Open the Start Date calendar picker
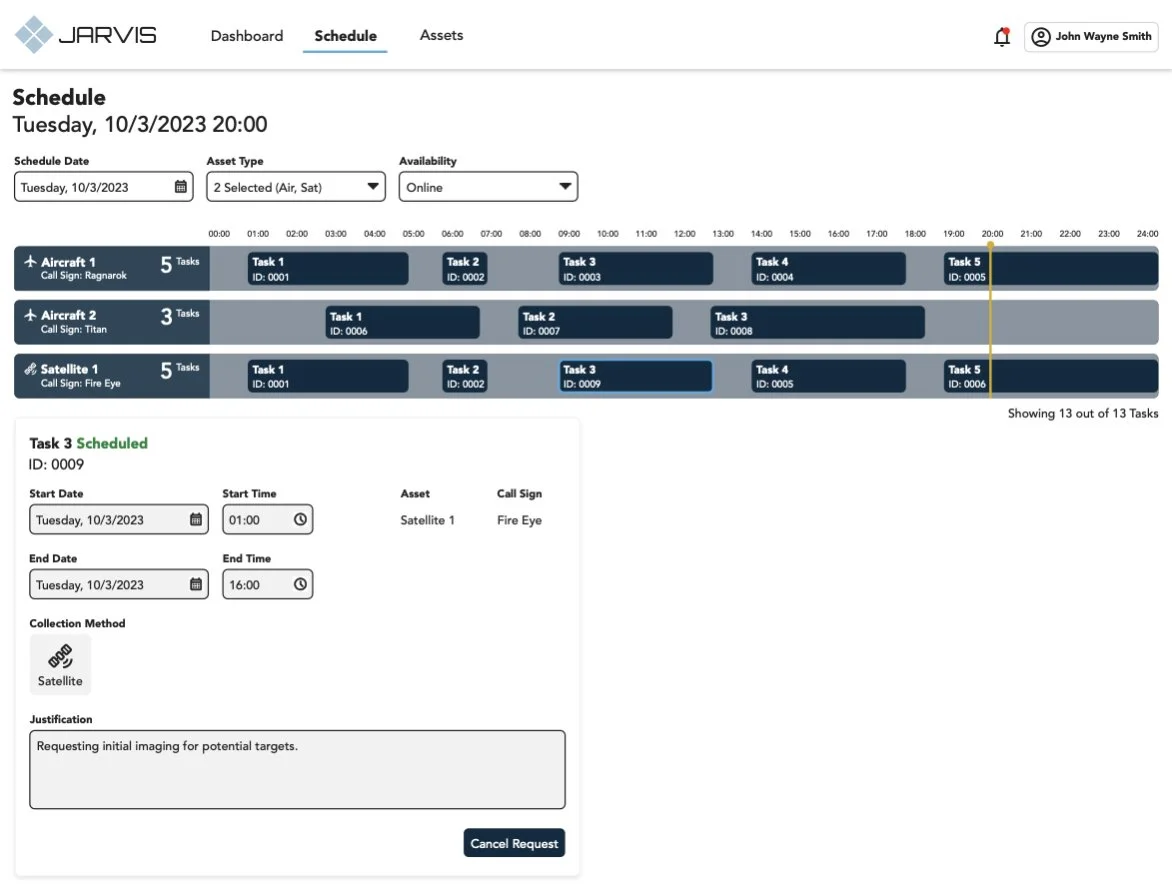The height and width of the screenshot is (884, 1172). point(196,519)
